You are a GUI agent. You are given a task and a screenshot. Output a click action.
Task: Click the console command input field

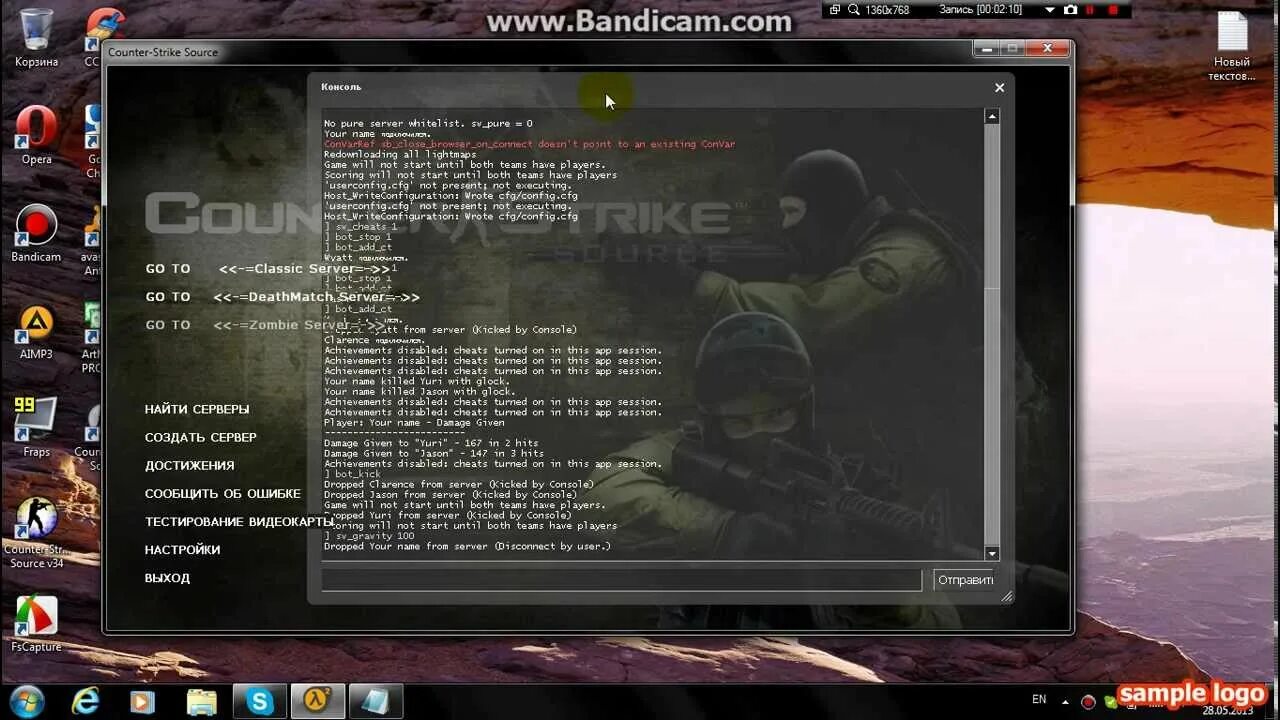(x=621, y=580)
